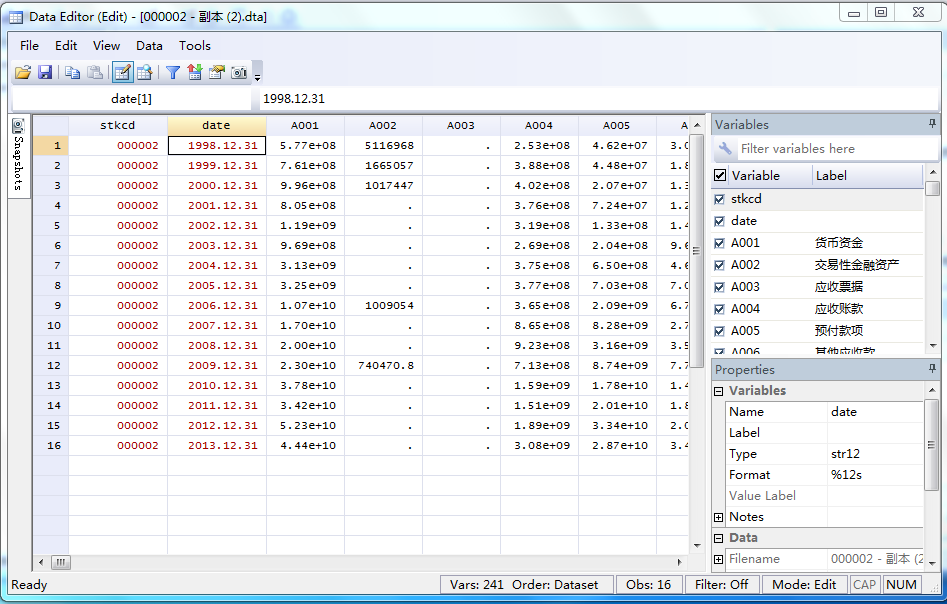
Task: Click the Save disk icon
Action: (45, 72)
